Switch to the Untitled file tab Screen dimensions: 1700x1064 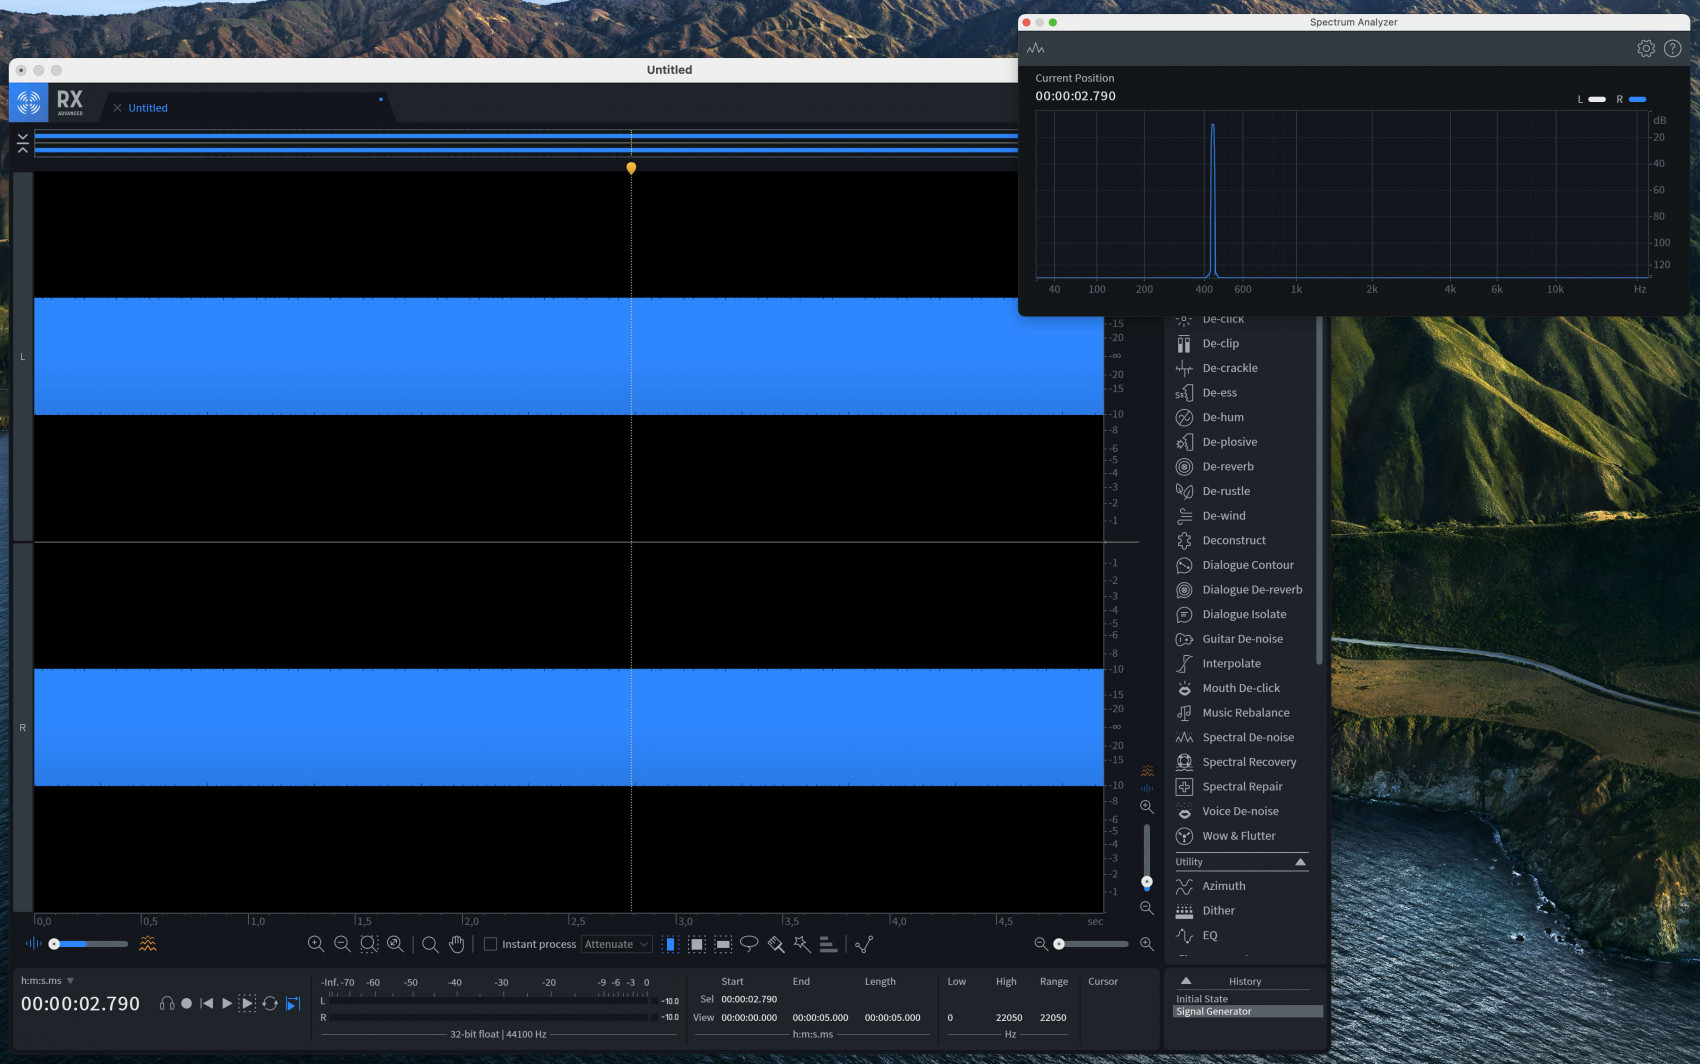point(148,108)
